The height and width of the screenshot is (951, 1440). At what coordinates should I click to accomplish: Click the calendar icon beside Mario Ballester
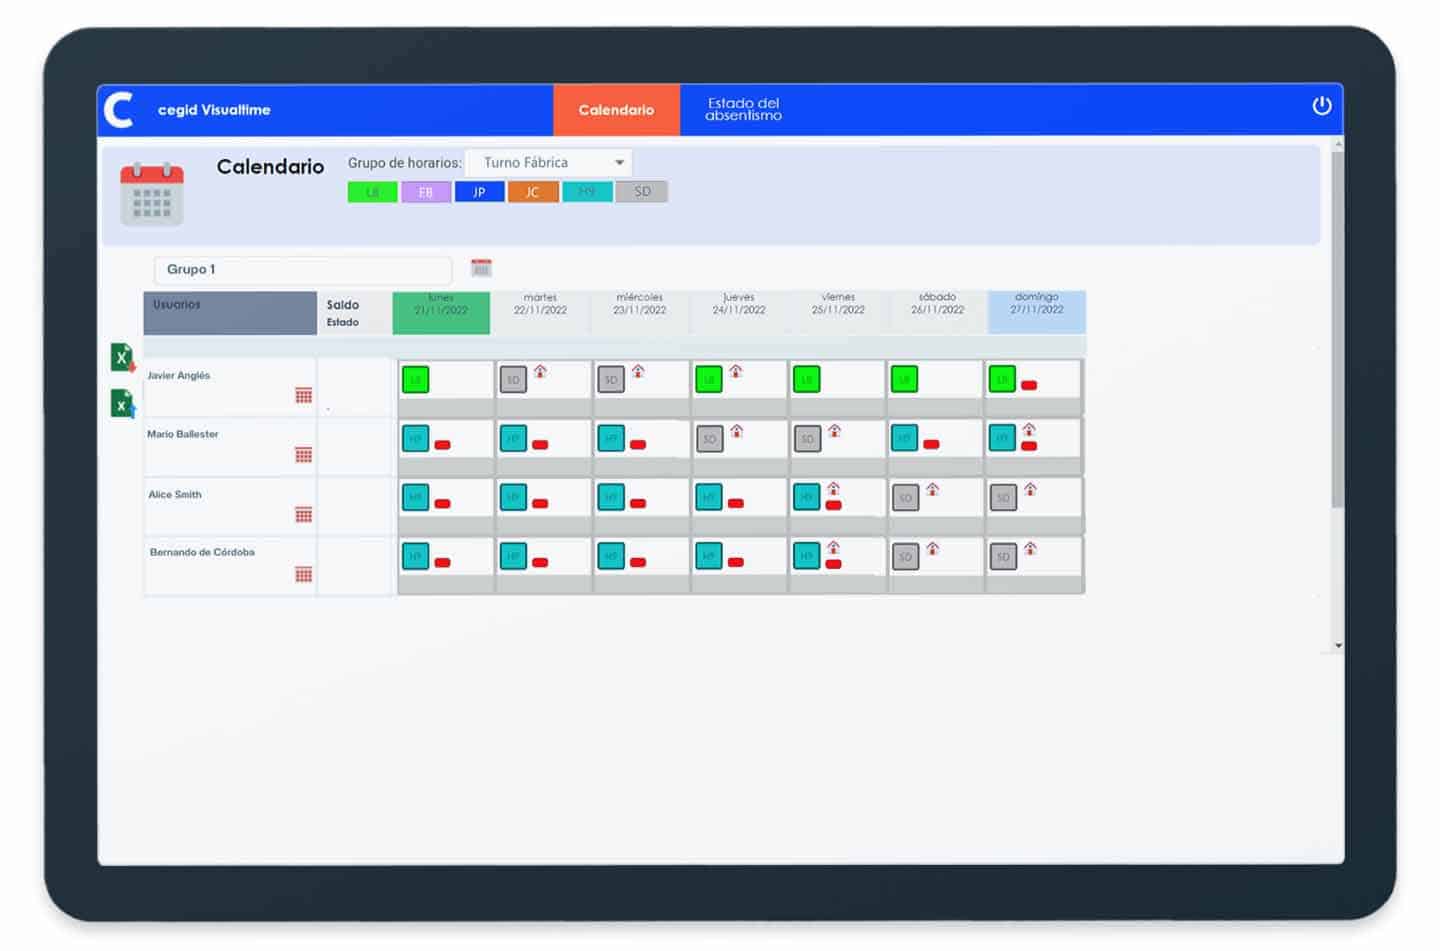[303, 456]
